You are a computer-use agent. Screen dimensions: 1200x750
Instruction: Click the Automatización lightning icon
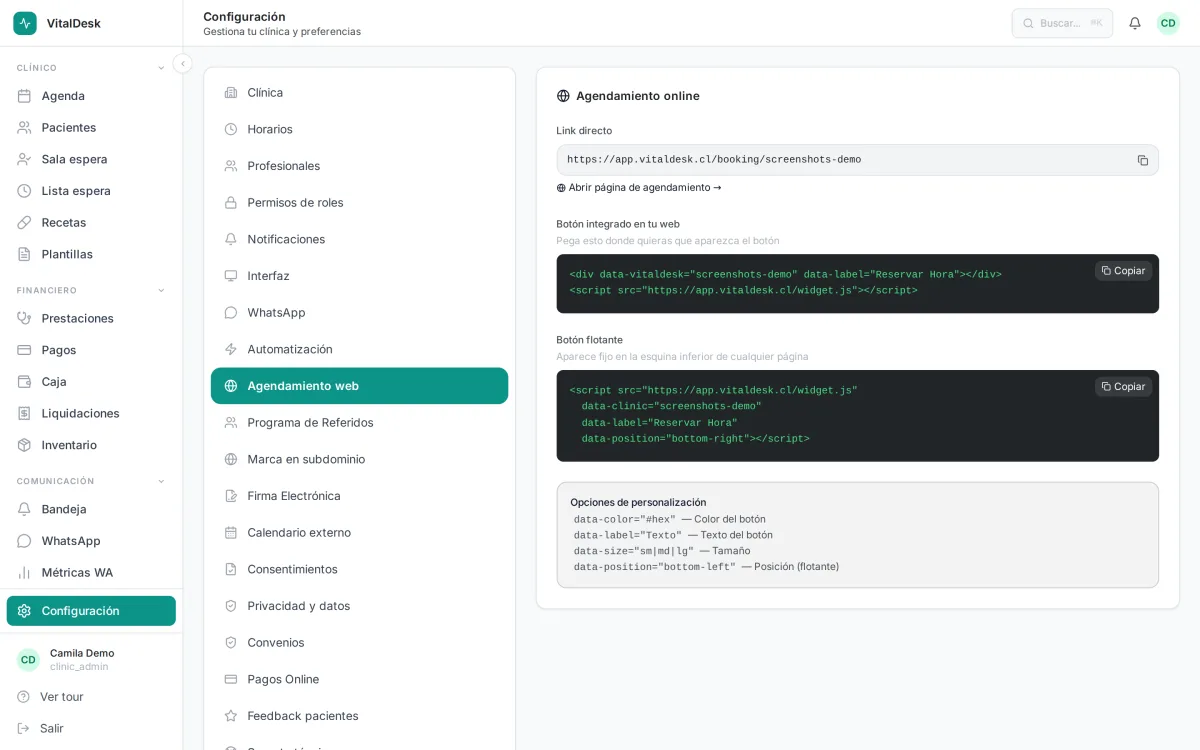point(231,349)
